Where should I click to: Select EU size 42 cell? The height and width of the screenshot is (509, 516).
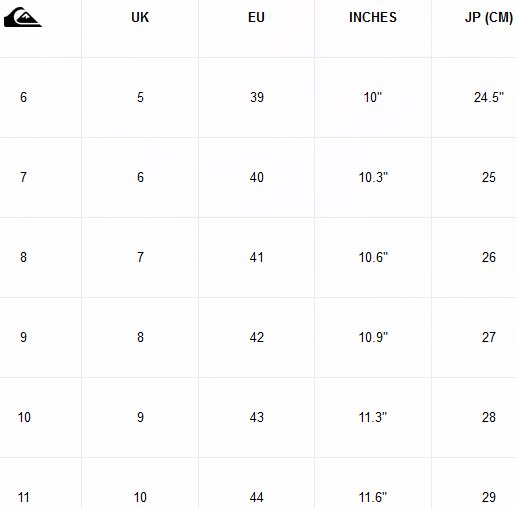257,337
